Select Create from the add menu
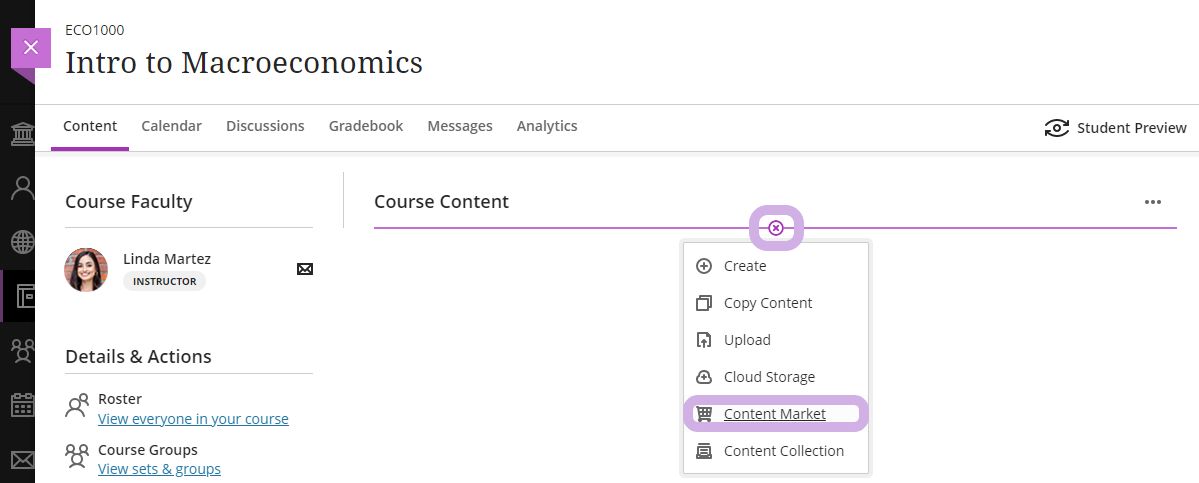1199x483 pixels. pos(745,266)
